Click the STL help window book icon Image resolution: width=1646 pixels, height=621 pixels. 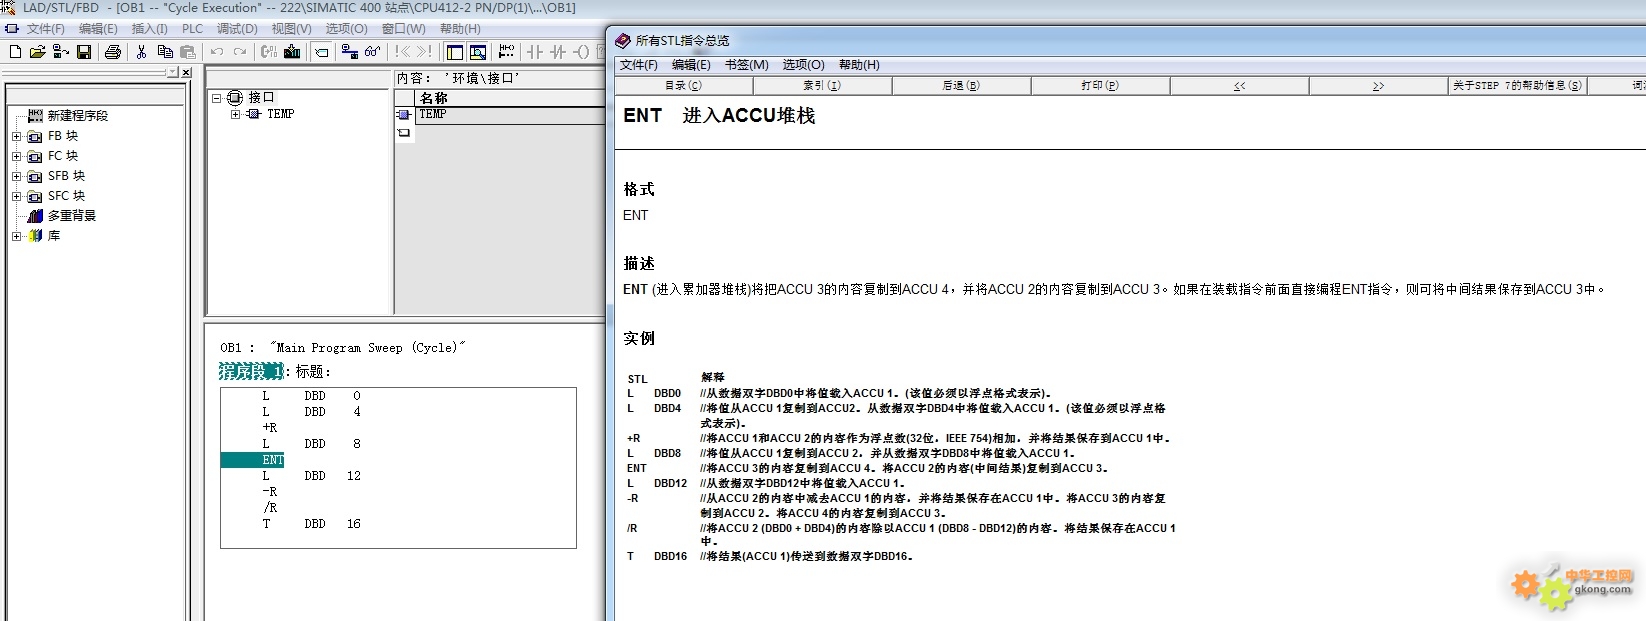623,41
